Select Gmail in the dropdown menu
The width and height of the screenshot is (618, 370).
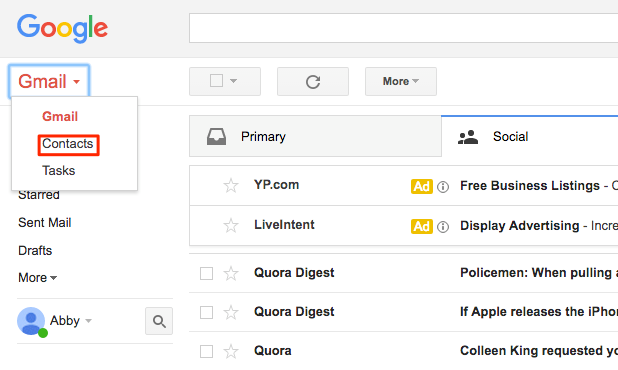click(x=60, y=116)
